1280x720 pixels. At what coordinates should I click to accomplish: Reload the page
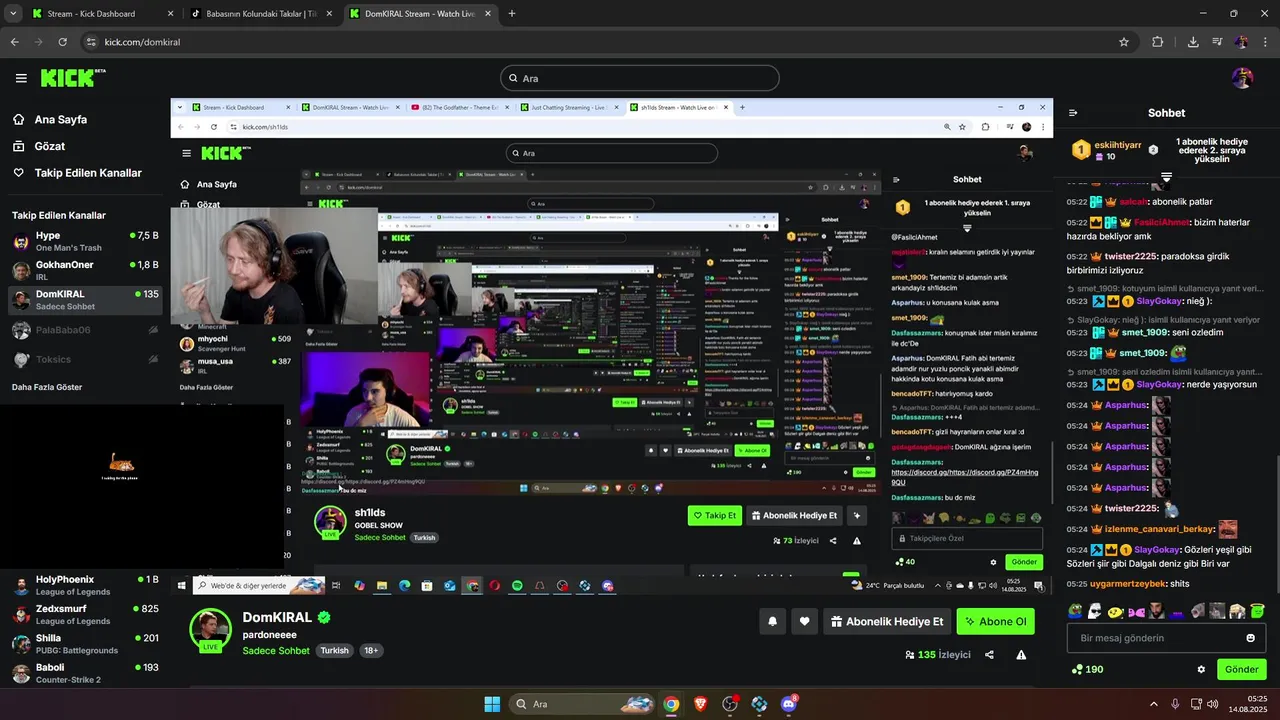coord(63,42)
